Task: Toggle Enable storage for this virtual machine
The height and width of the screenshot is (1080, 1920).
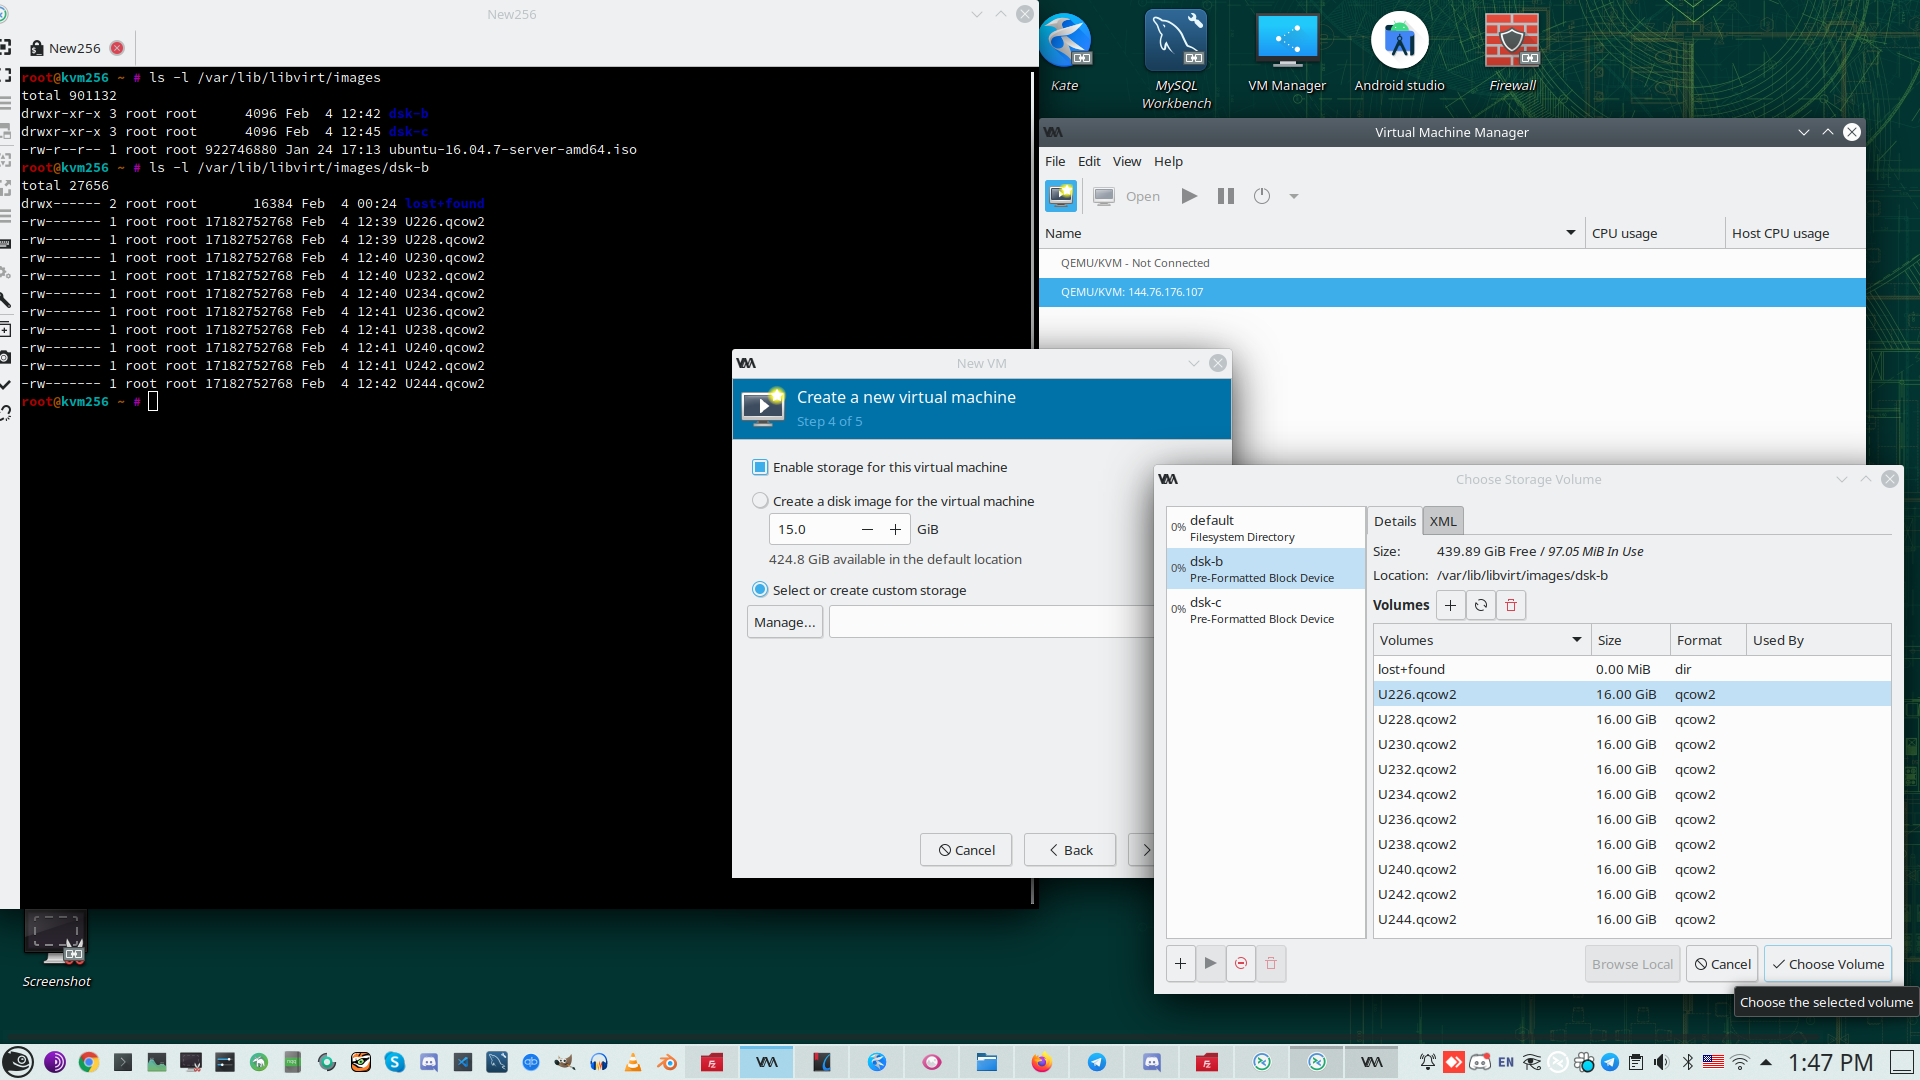Action: pyautogui.click(x=760, y=467)
